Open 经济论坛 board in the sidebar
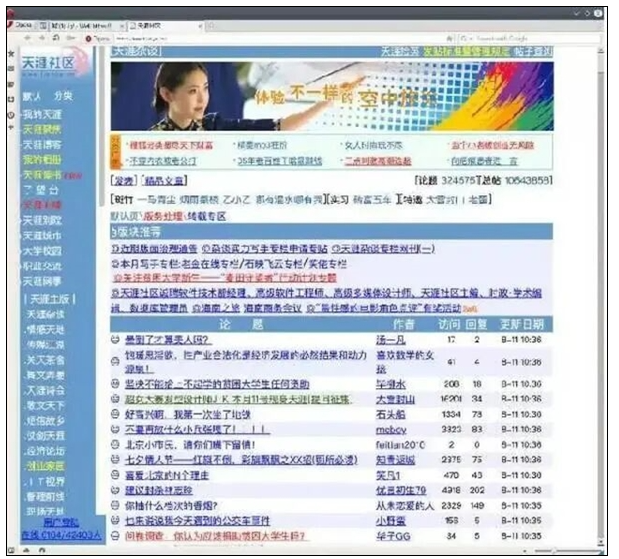 (45, 451)
